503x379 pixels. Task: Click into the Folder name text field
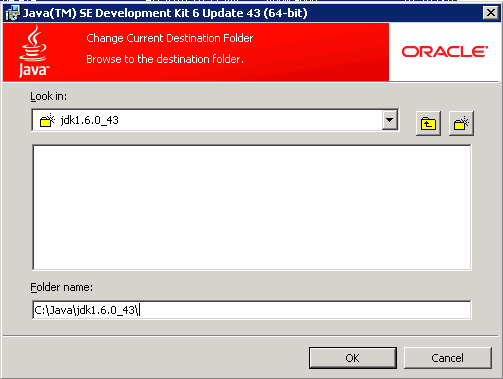(252, 310)
